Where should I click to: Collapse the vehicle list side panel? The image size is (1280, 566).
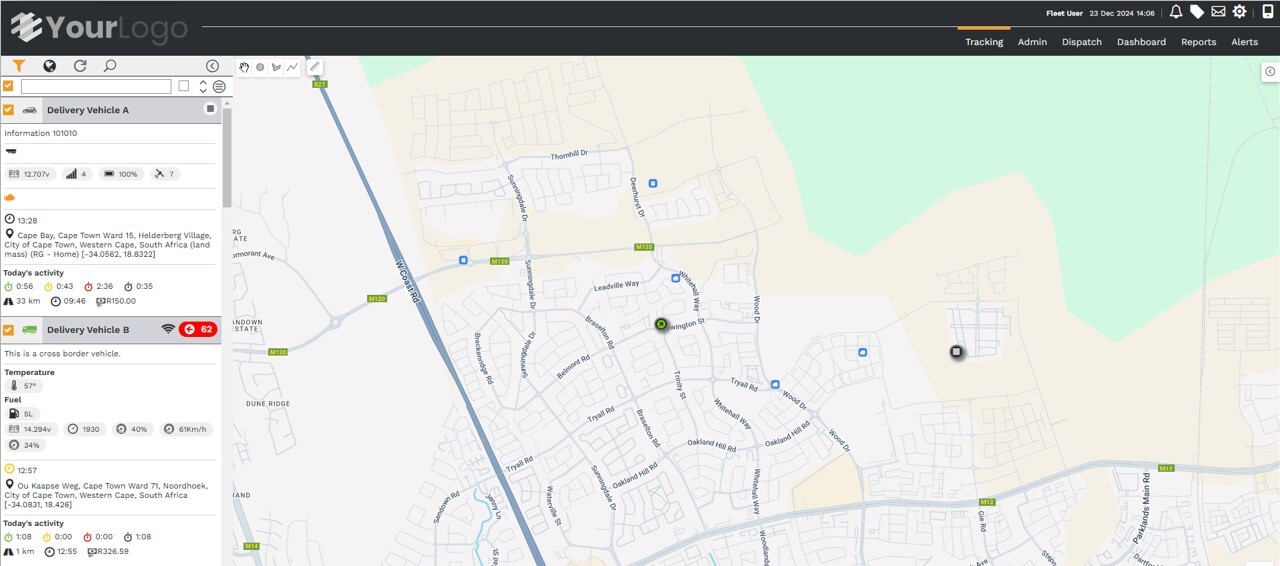click(212, 66)
